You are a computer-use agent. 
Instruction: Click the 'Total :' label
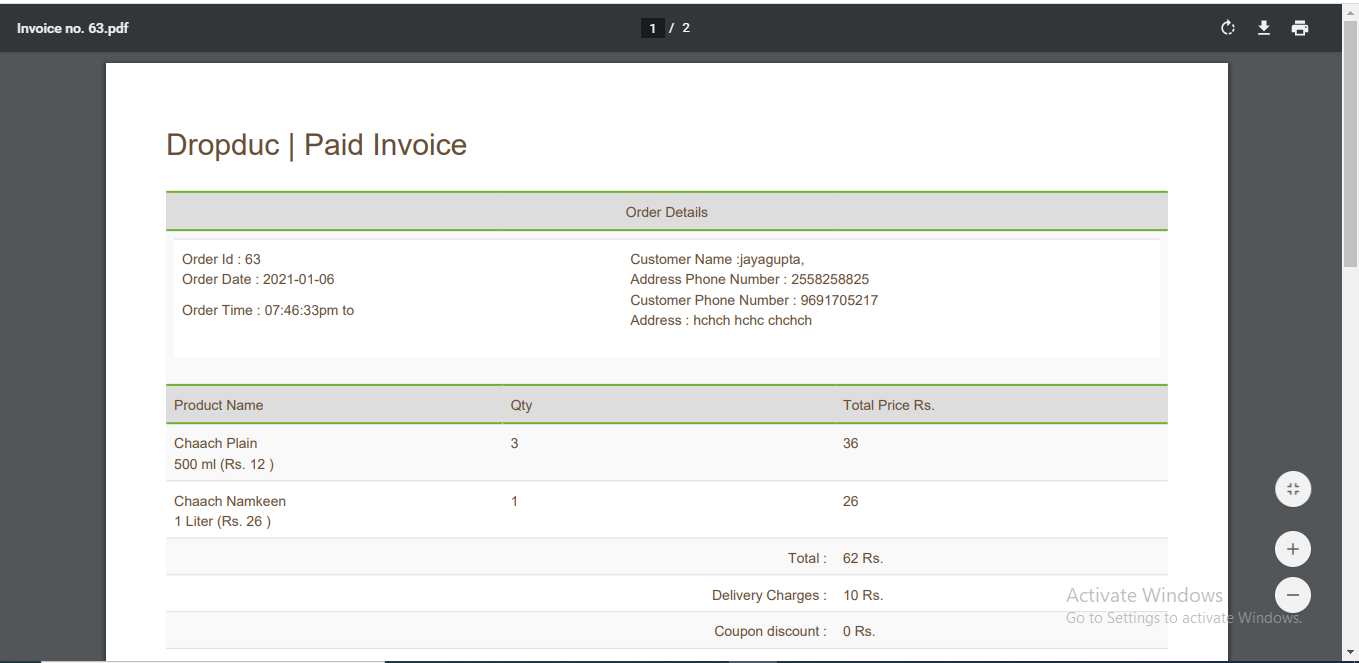pos(807,558)
